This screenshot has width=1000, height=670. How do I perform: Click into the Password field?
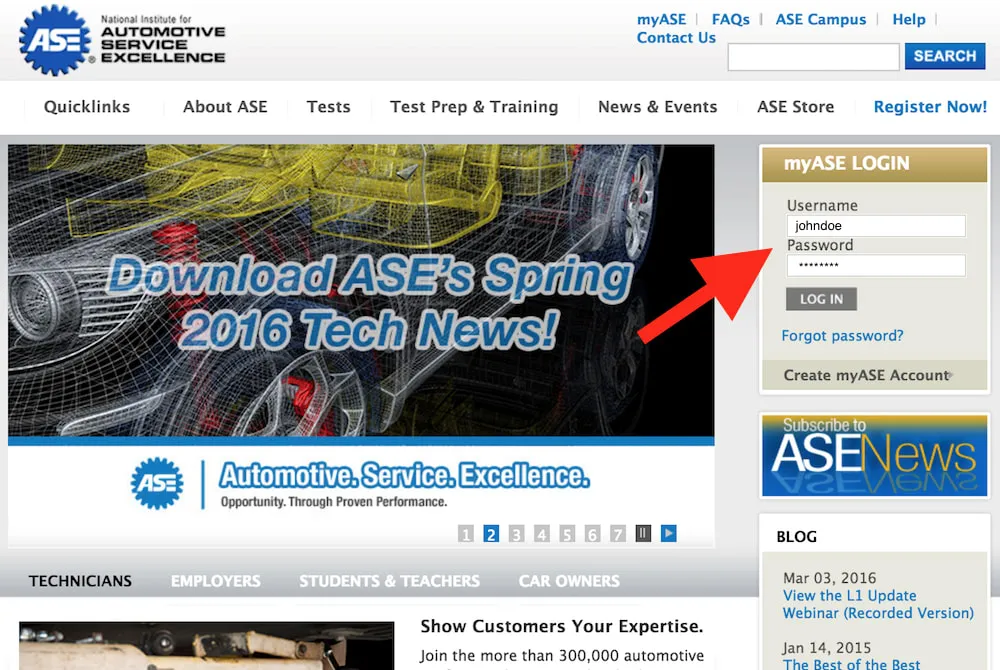pyautogui.click(x=876, y=265)
